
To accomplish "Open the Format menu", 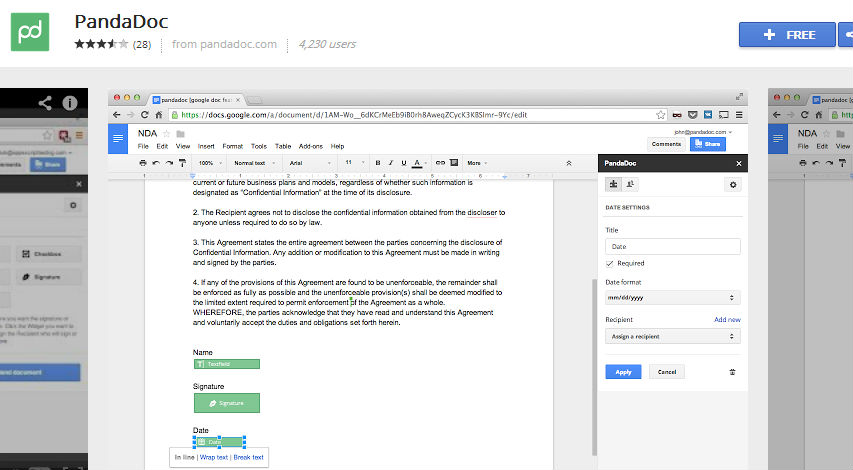I will tap(232, 146).
